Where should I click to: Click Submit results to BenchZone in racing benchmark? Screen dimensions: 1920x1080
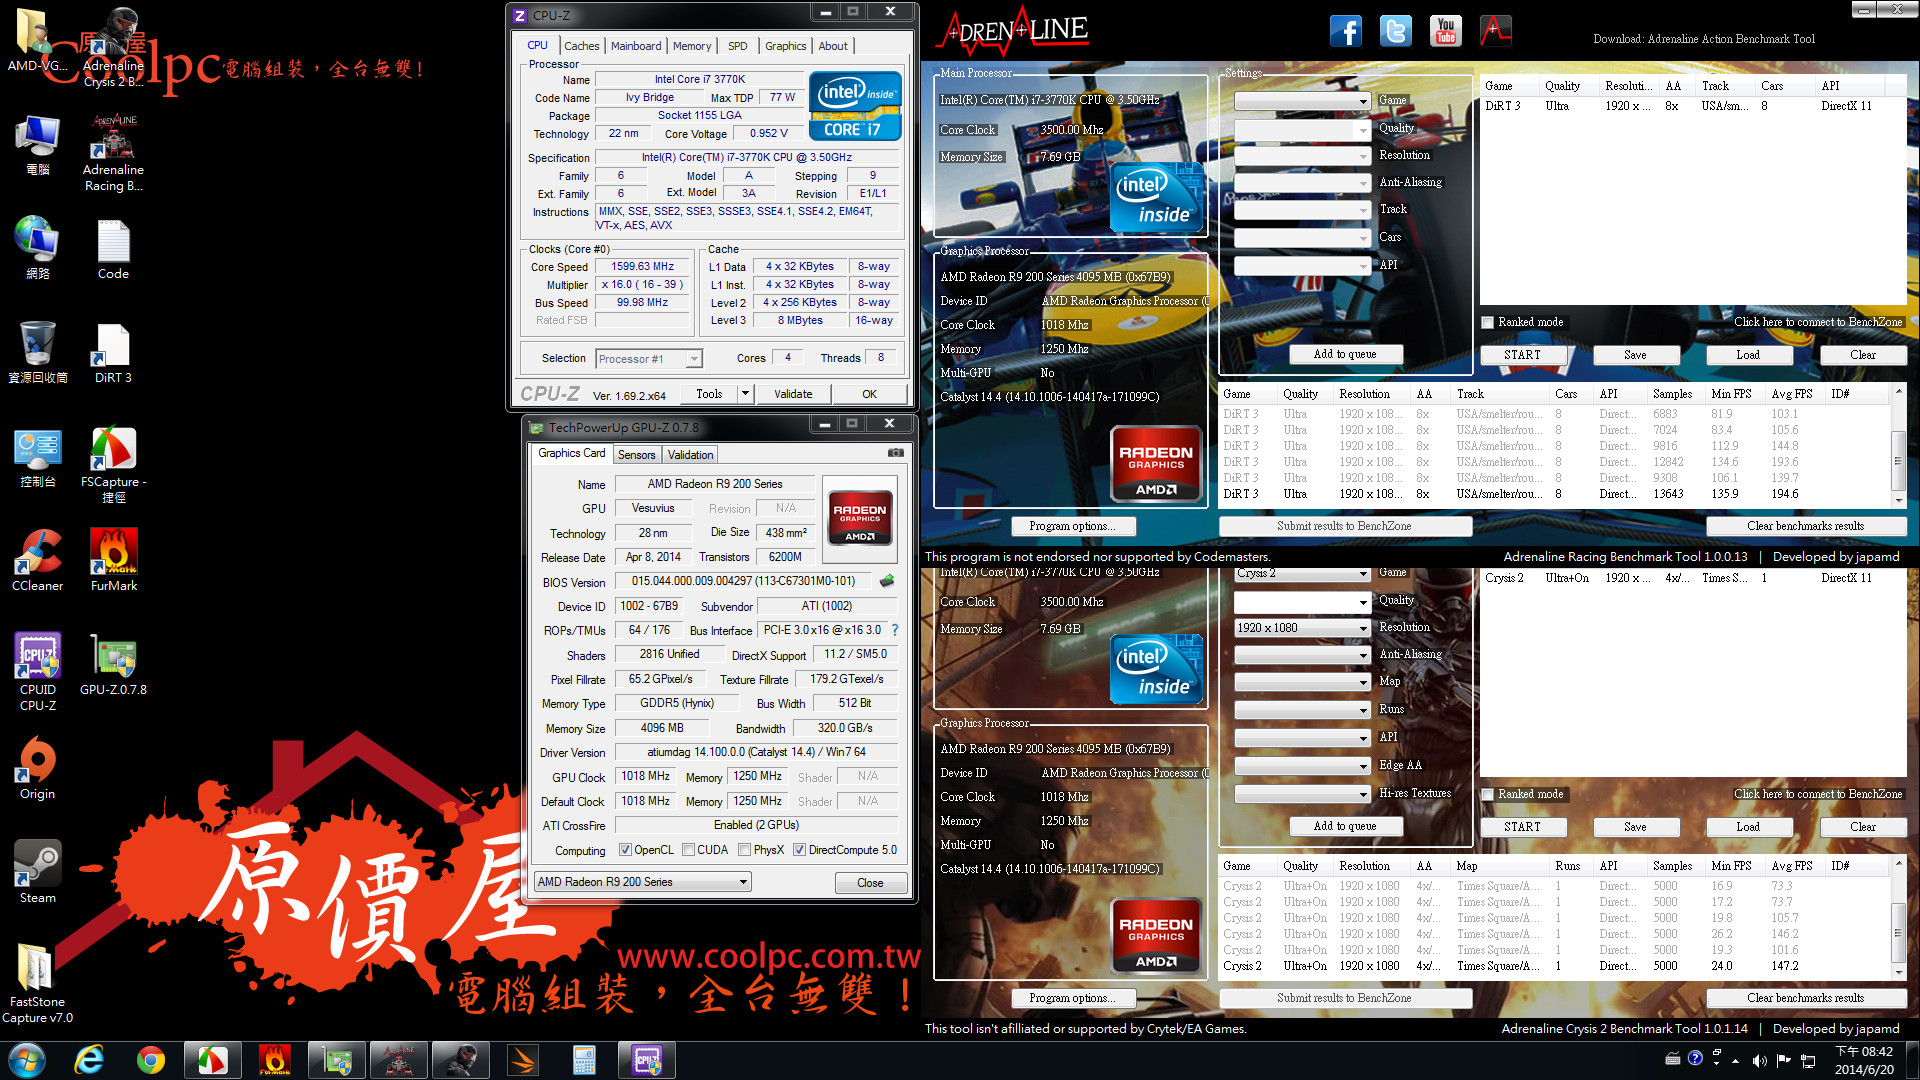1345,526
